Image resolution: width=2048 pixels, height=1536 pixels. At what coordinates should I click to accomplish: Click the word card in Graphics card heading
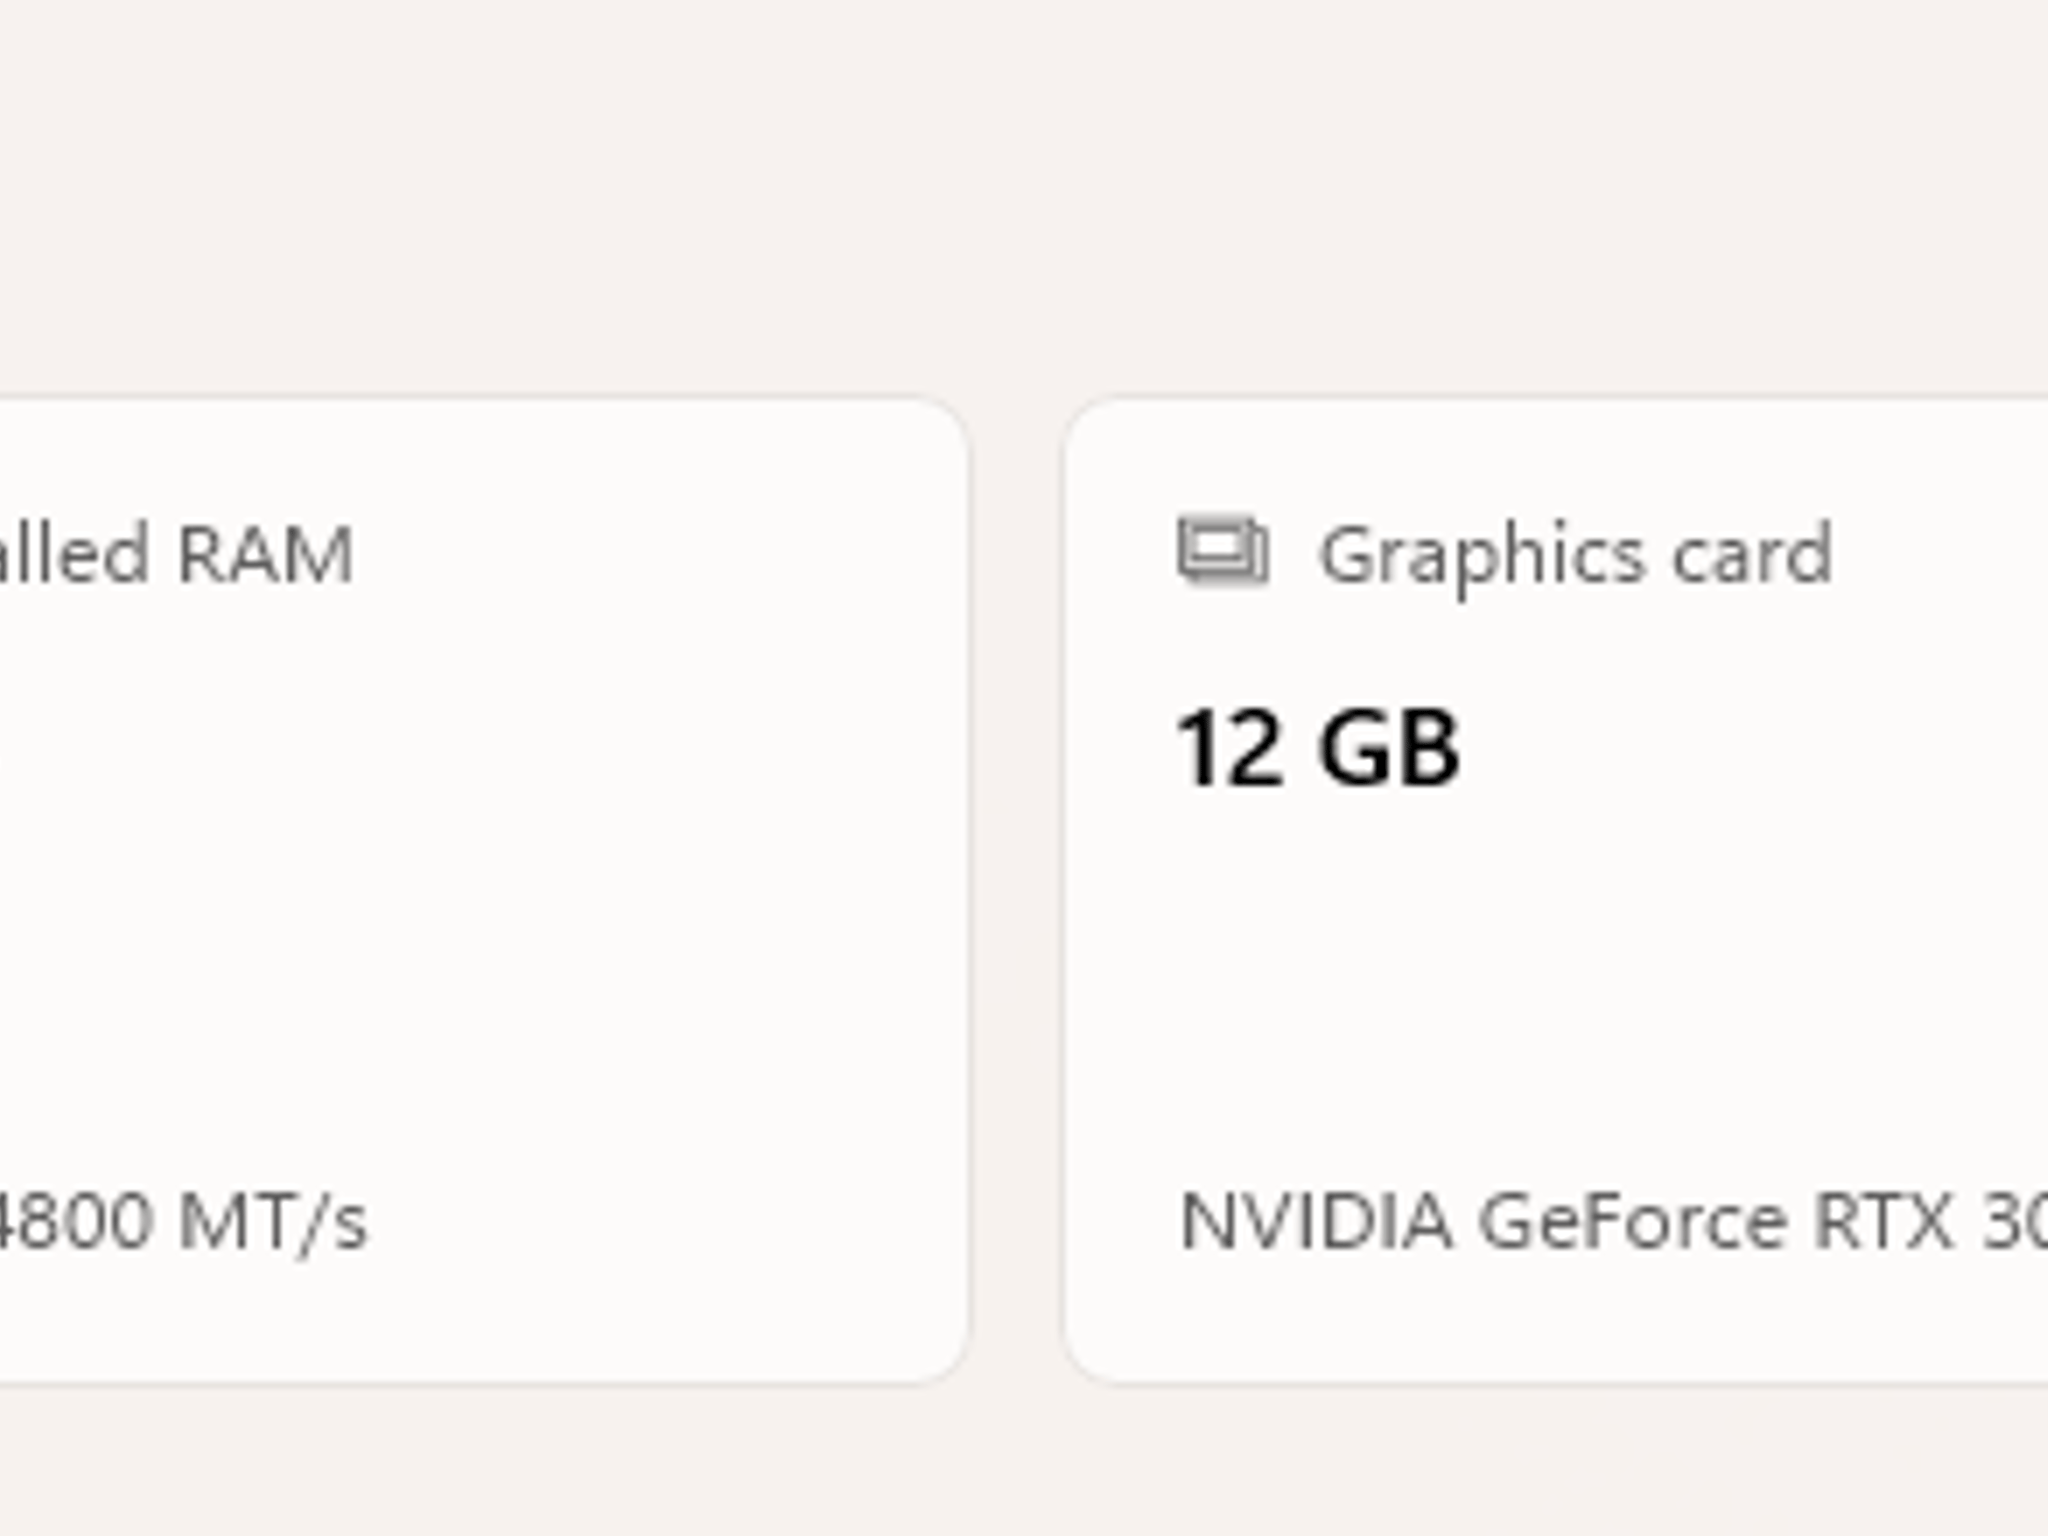click(1753, 553)
